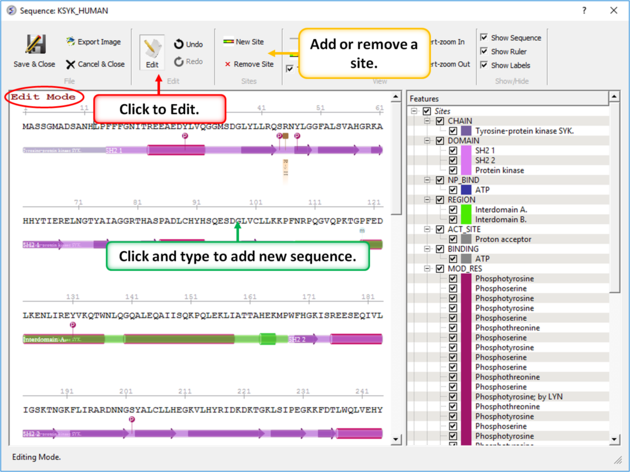Open the help question mark
The image size is (630, 472).
tap(584, 10)
